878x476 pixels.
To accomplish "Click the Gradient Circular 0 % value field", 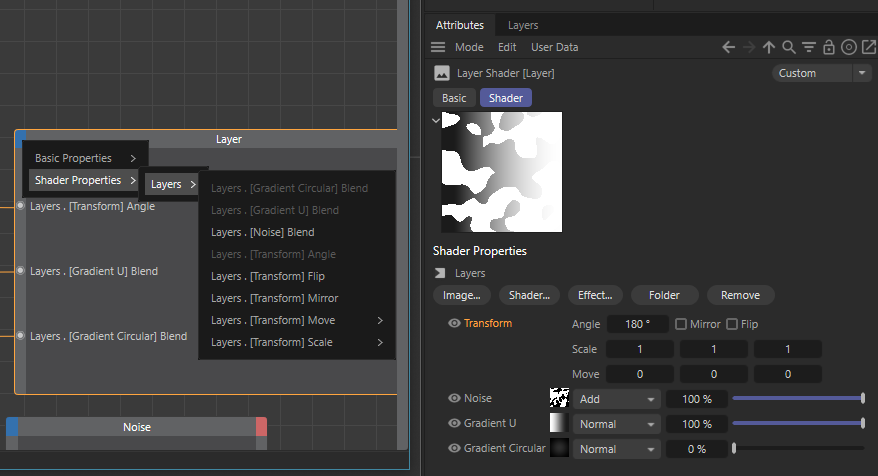I will [697, 449].
